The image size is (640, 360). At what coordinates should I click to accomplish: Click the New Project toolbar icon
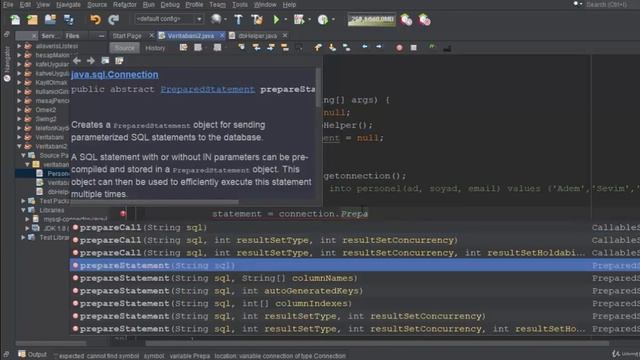[32, 20]
